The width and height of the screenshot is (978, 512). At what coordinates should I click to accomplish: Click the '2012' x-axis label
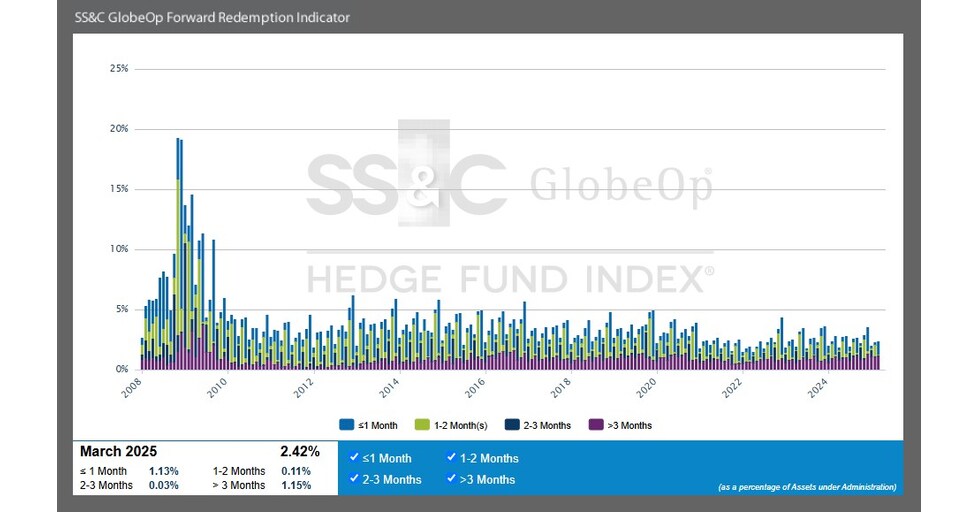click(304, 389)
